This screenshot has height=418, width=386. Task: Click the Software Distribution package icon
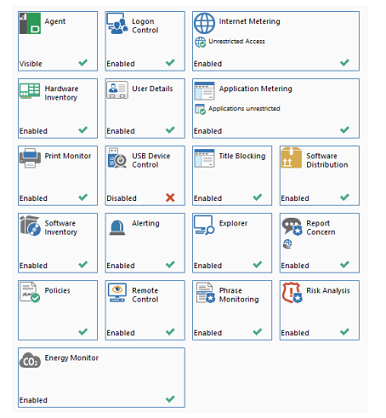pyautogui.click(x=291, y=158)
